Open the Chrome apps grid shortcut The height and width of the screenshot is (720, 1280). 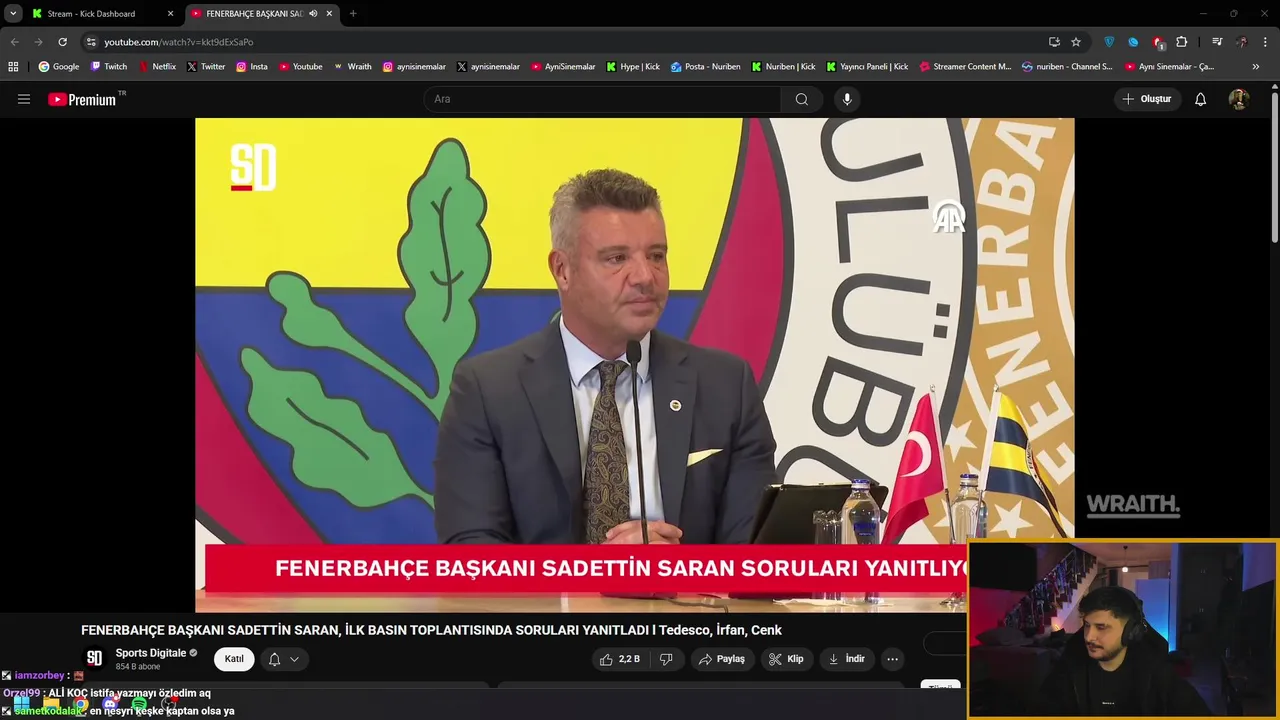click(x=13, y=67)
